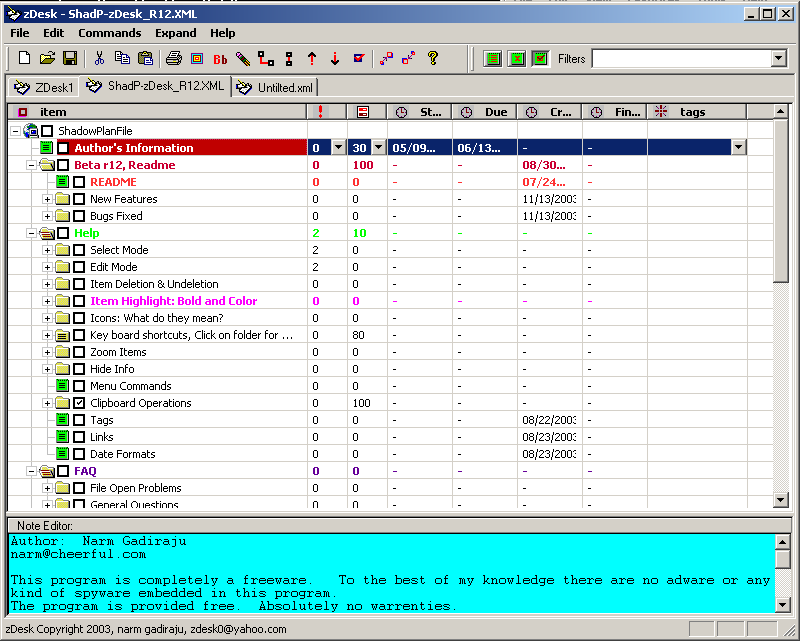Viewport: 800px width, 641px height.
Task: Print with the printer toolbar icon
Action: tap(174, 58)
